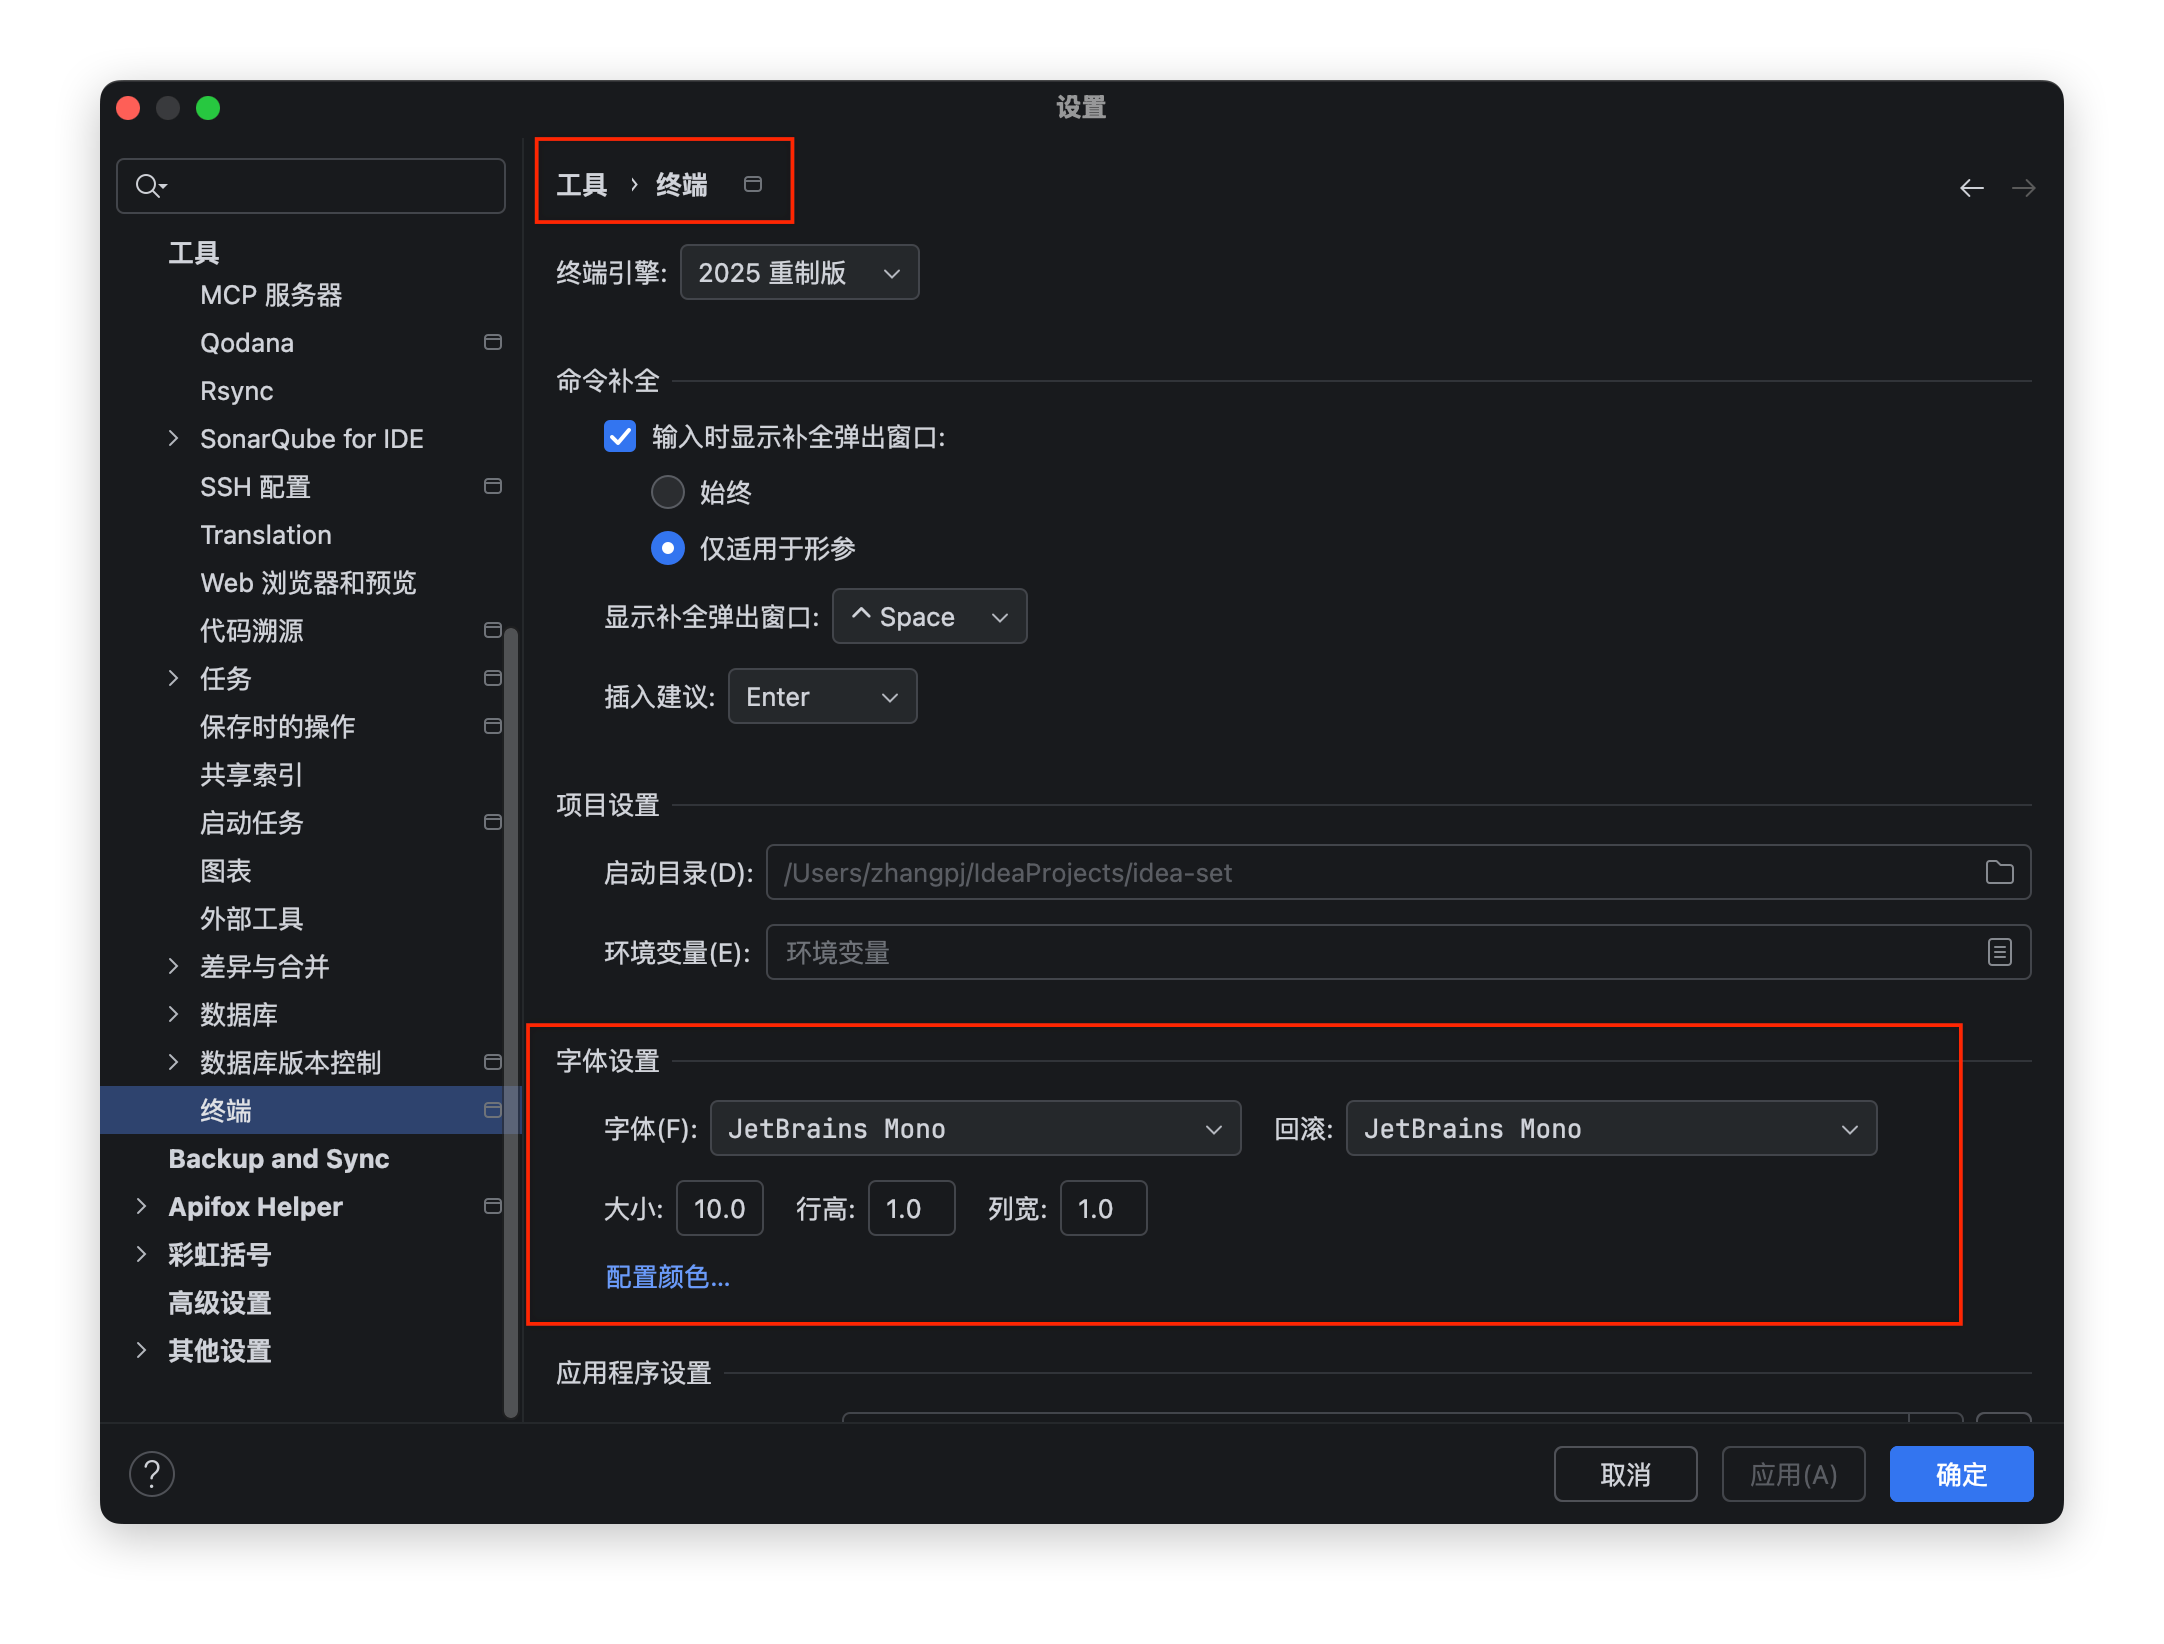
Task: Open Backup and Sync settings
Action: (279, 1158)
